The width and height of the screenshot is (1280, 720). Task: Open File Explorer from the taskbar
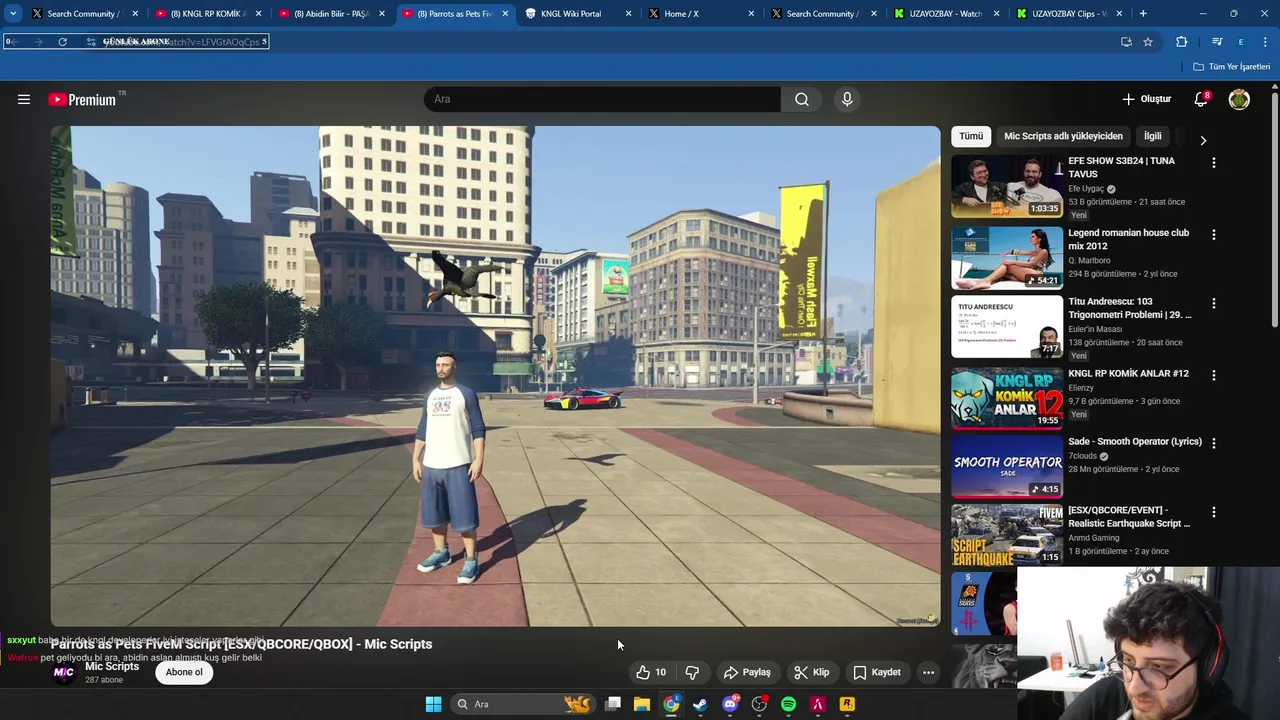pos(642,704)
